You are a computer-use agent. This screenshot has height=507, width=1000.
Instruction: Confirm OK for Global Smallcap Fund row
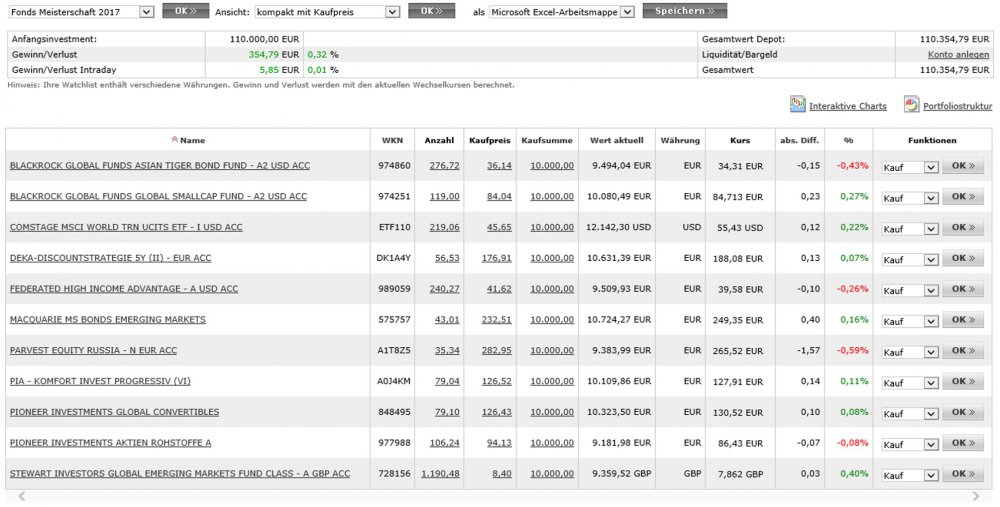coord(963,196)
